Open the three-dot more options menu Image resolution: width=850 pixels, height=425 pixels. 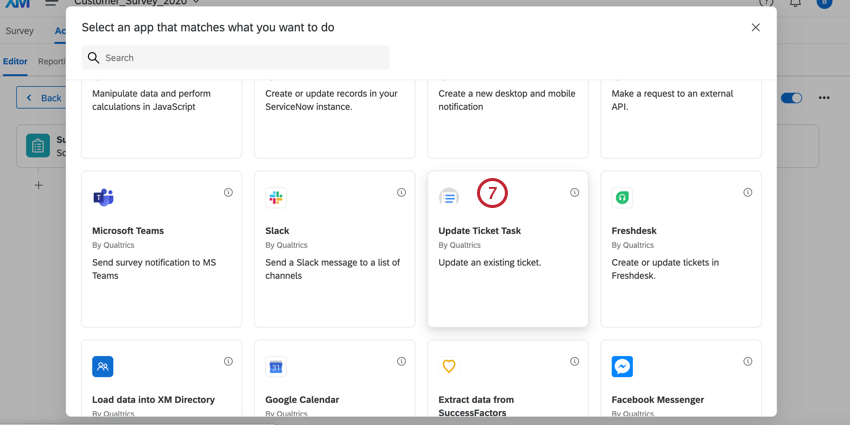pos(824,98)
